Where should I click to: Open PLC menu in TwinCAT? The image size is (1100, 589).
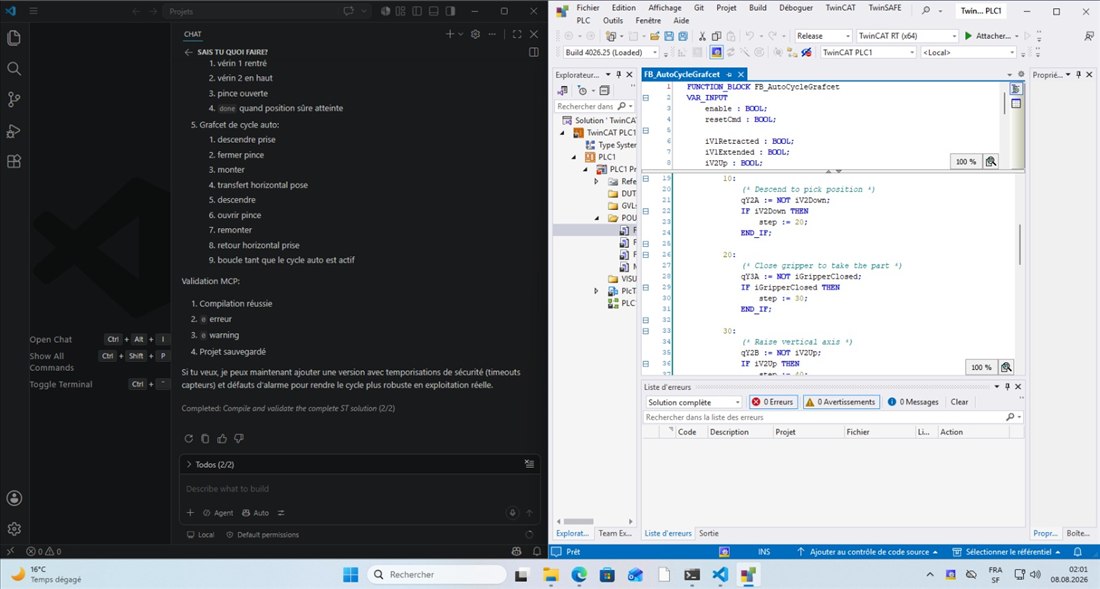[583, 20]
